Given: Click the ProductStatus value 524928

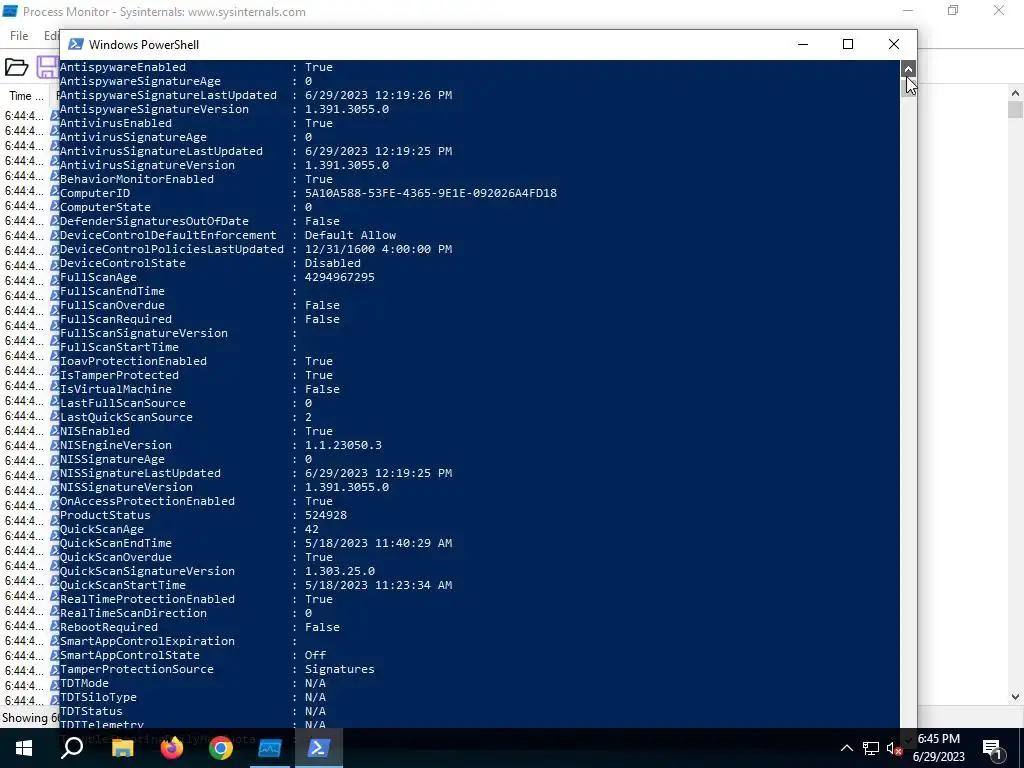Looking at the screenshot, I should pyautogui.click(x=325, y=515).
